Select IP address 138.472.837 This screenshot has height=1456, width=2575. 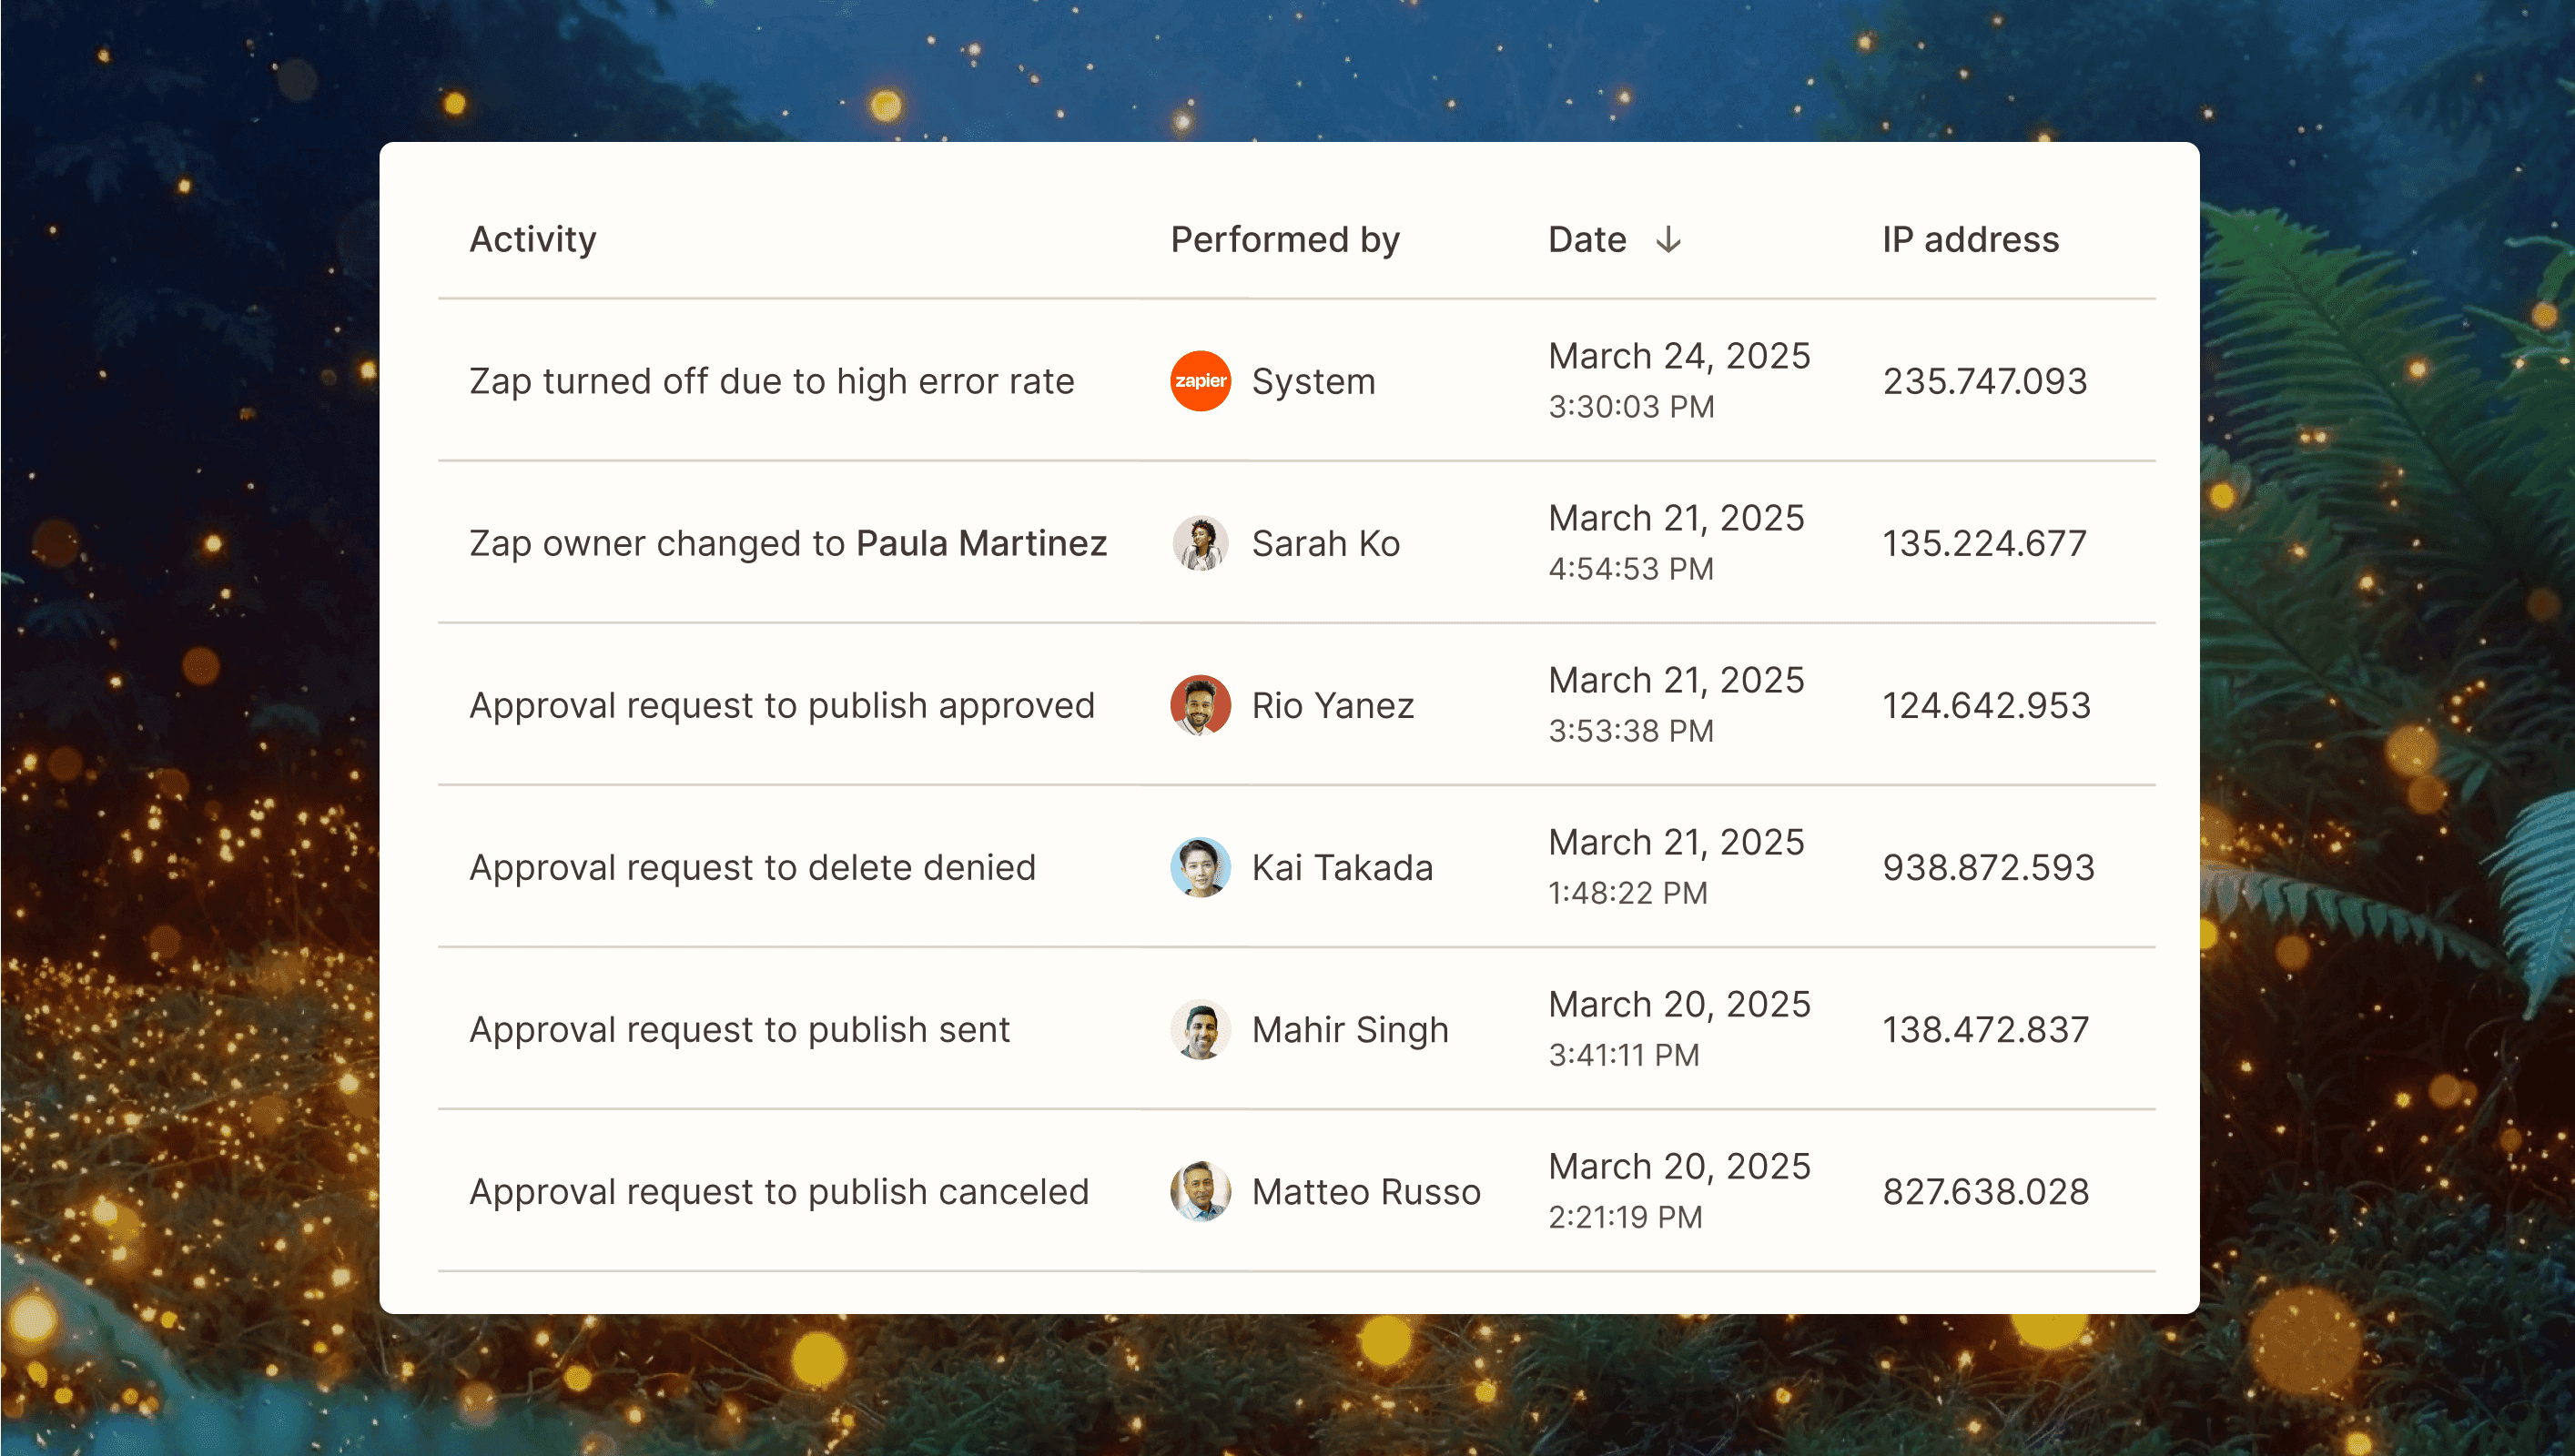click(x=1985, y=1029)
